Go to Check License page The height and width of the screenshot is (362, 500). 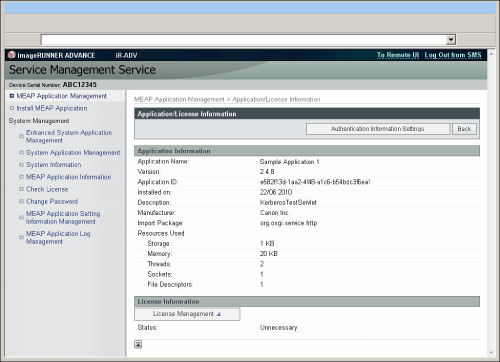point(47,189)
